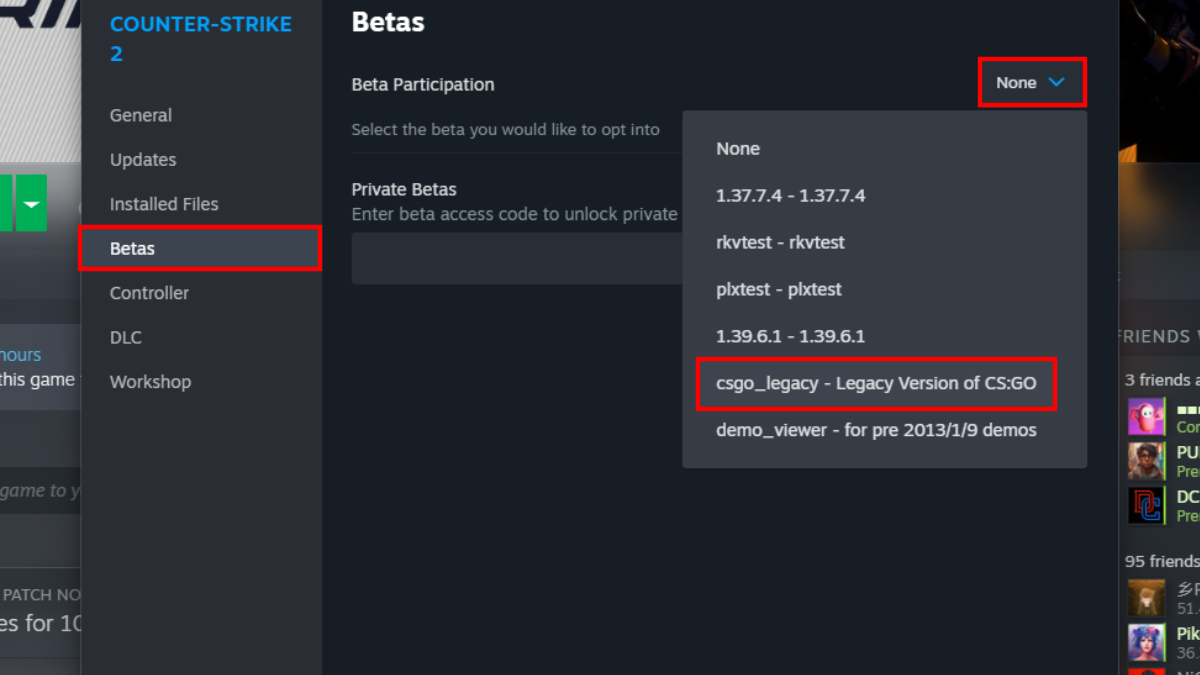Image resolution: width=1200 pixels, height=675 pixels.
Task: Select the General settings tab
Action: click(140, 115)
